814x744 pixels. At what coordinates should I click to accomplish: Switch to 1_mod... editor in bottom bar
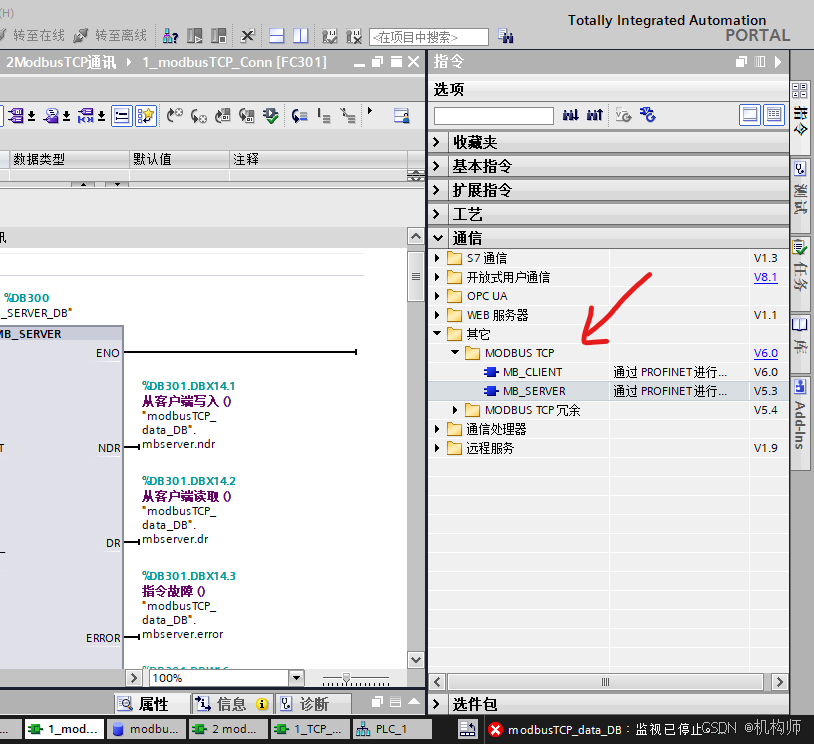click(64, 729)
